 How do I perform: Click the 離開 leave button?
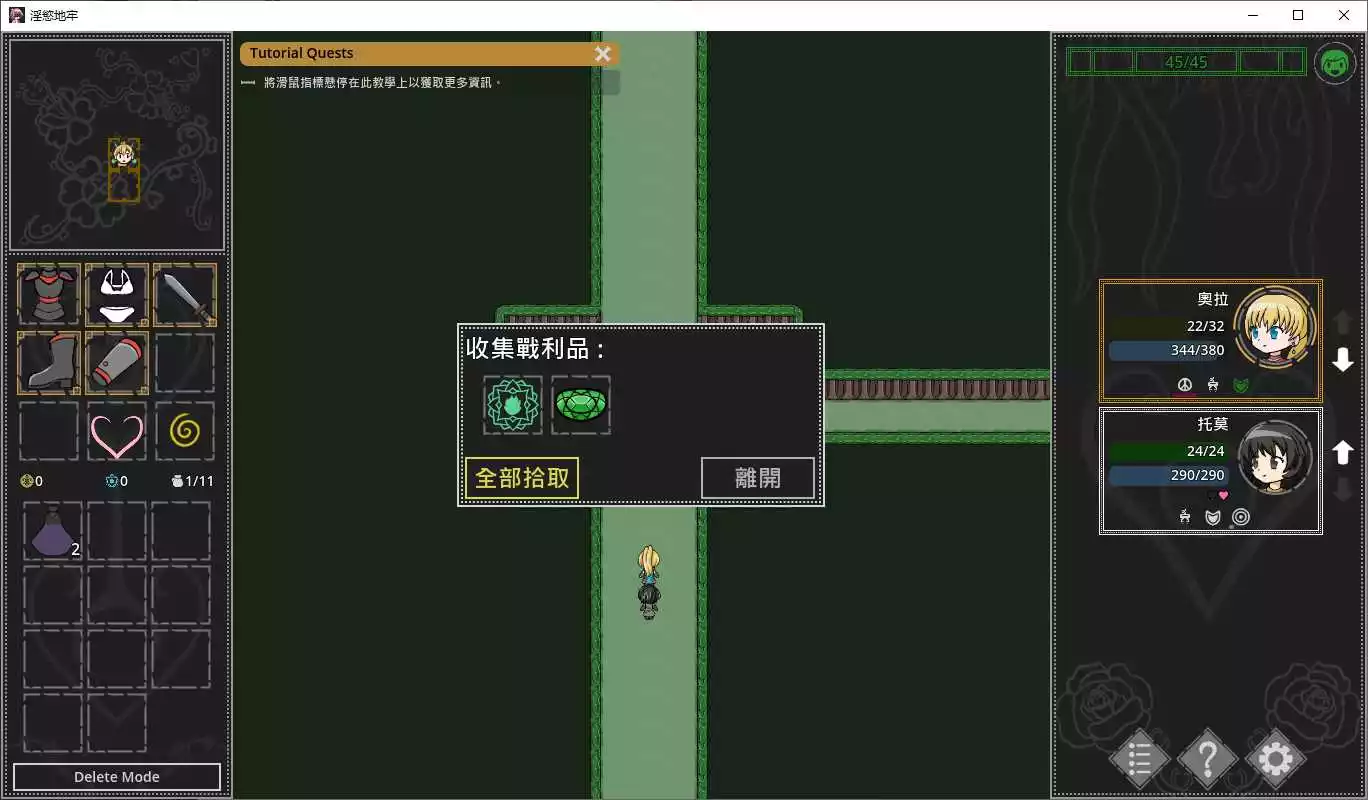[757, 478]
